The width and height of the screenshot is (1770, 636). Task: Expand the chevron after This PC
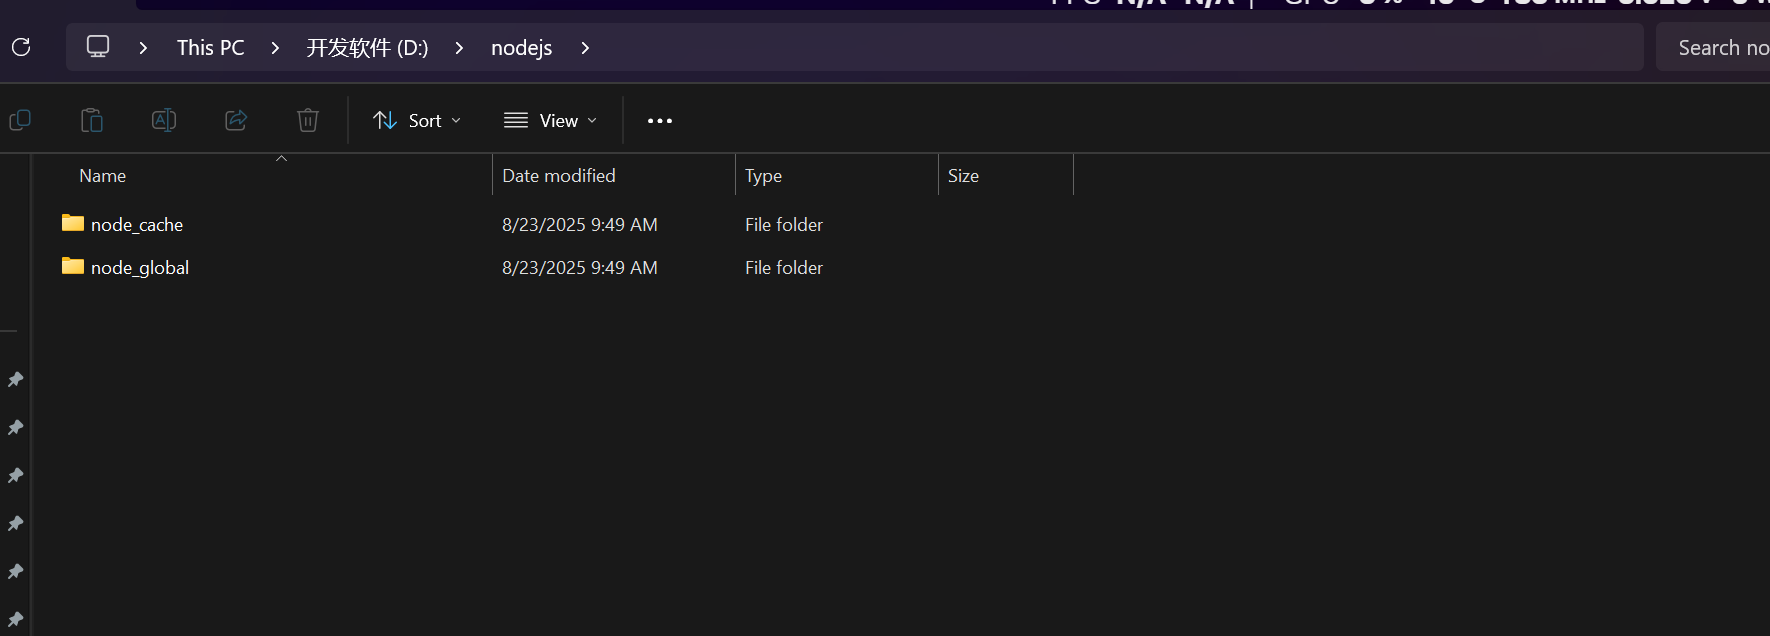coord(275,48)
